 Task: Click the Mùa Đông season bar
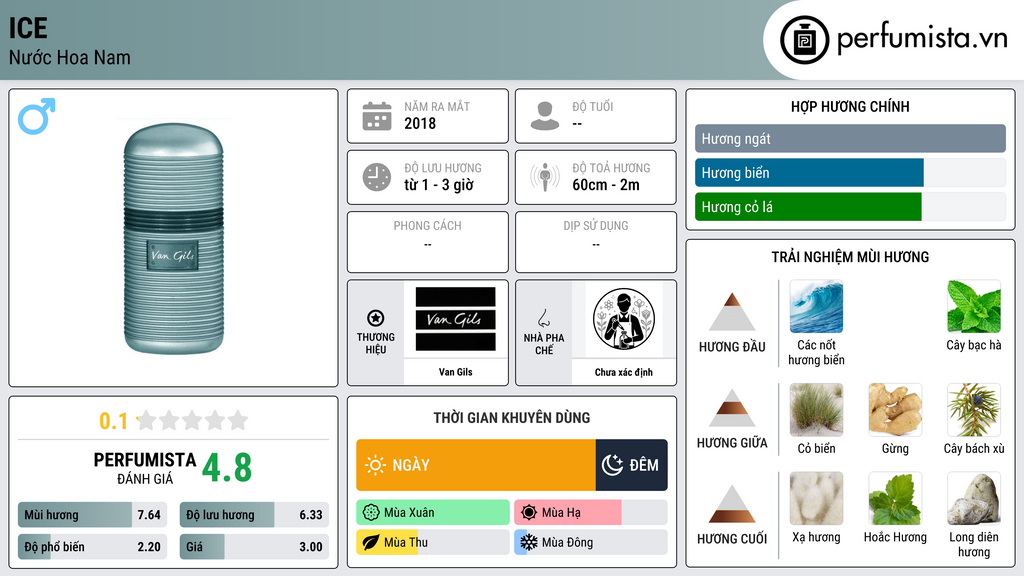click(591, 543)
